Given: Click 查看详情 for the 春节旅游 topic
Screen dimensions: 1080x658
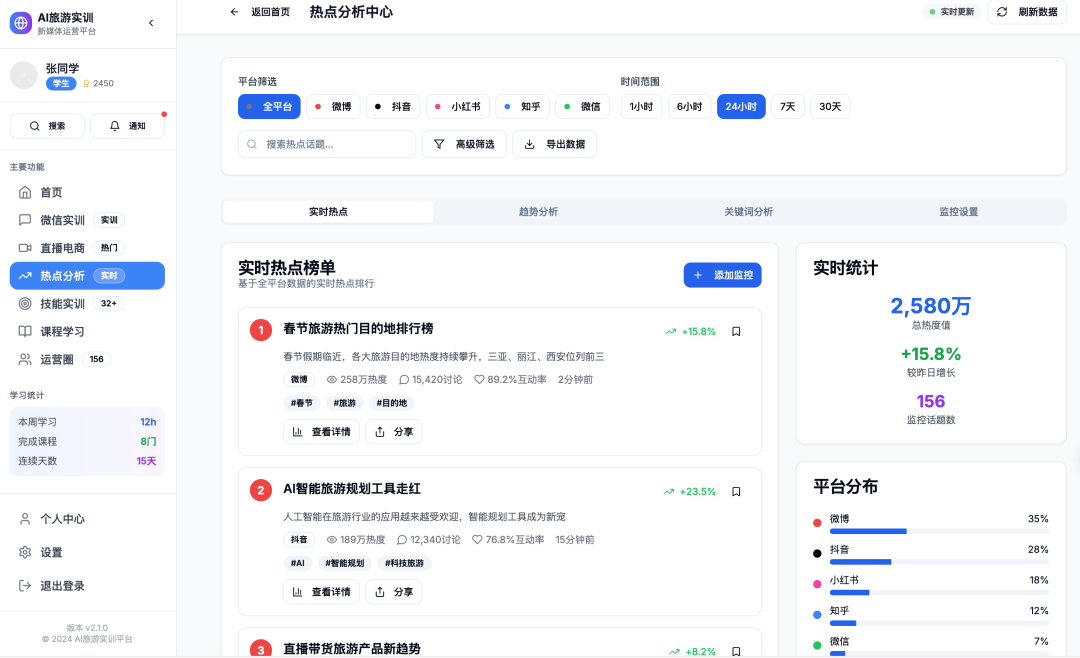Looking at the screenshot, I should pyautogui.click(x=321, y=432).
